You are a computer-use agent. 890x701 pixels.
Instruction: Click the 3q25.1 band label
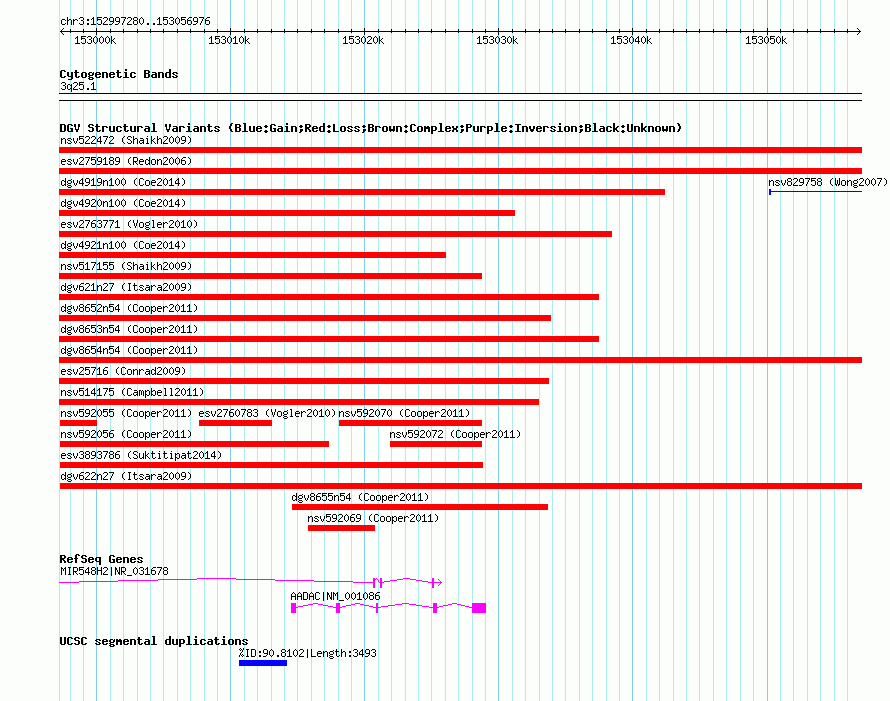[78, 86]
